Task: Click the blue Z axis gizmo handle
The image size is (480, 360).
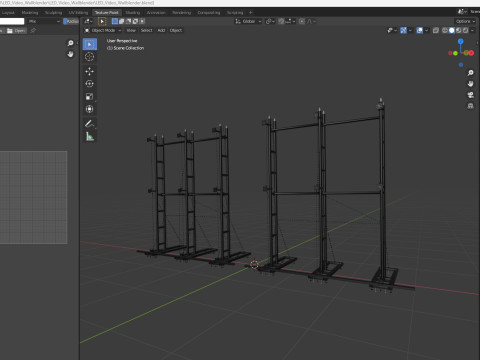Action: point(460,41)
